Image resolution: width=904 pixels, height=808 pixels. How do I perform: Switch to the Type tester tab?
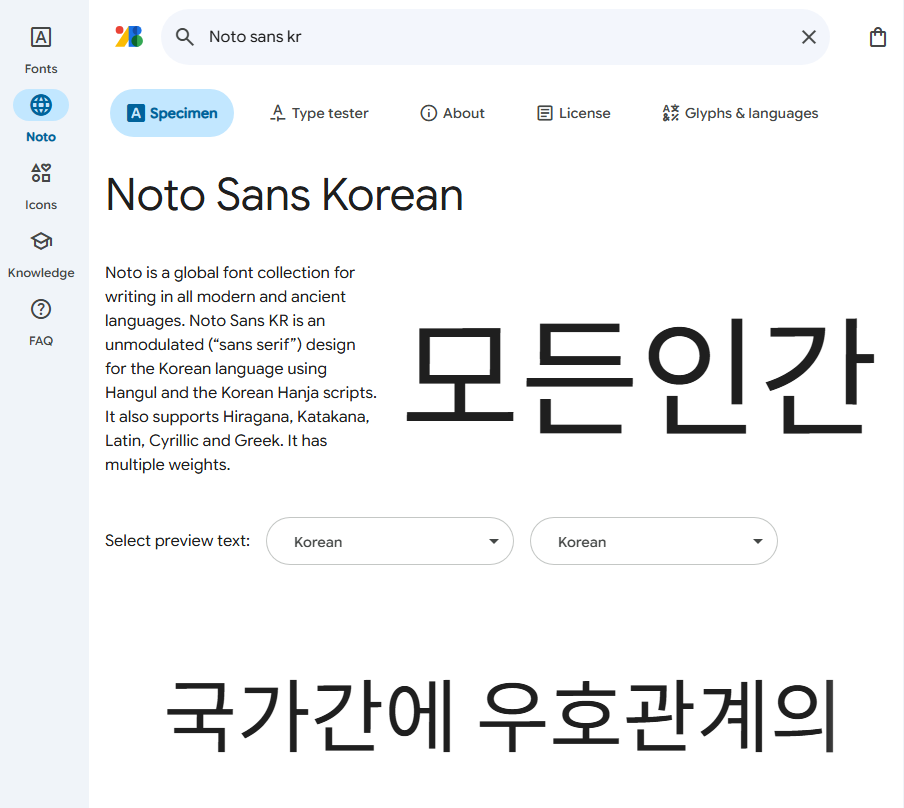tap(319, 113)
